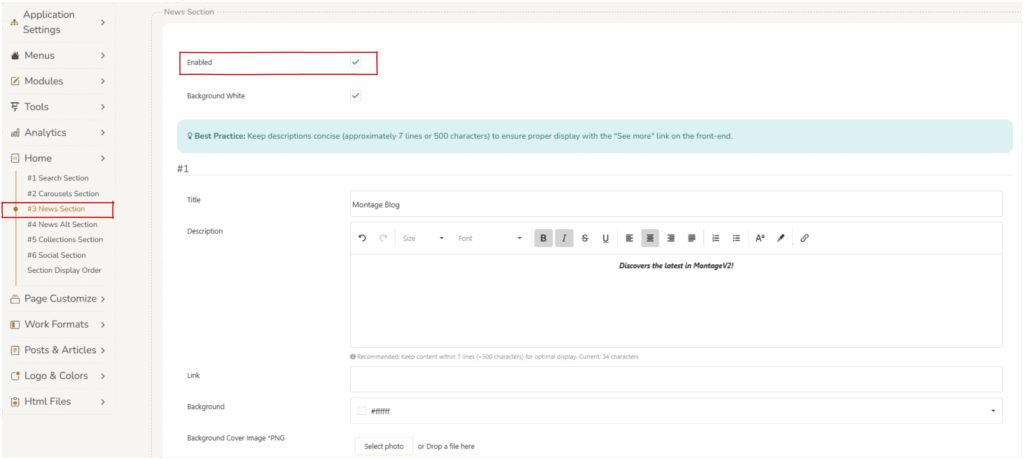
Task: Toggle italic formatting in description editor
Action: click(564, 238)
